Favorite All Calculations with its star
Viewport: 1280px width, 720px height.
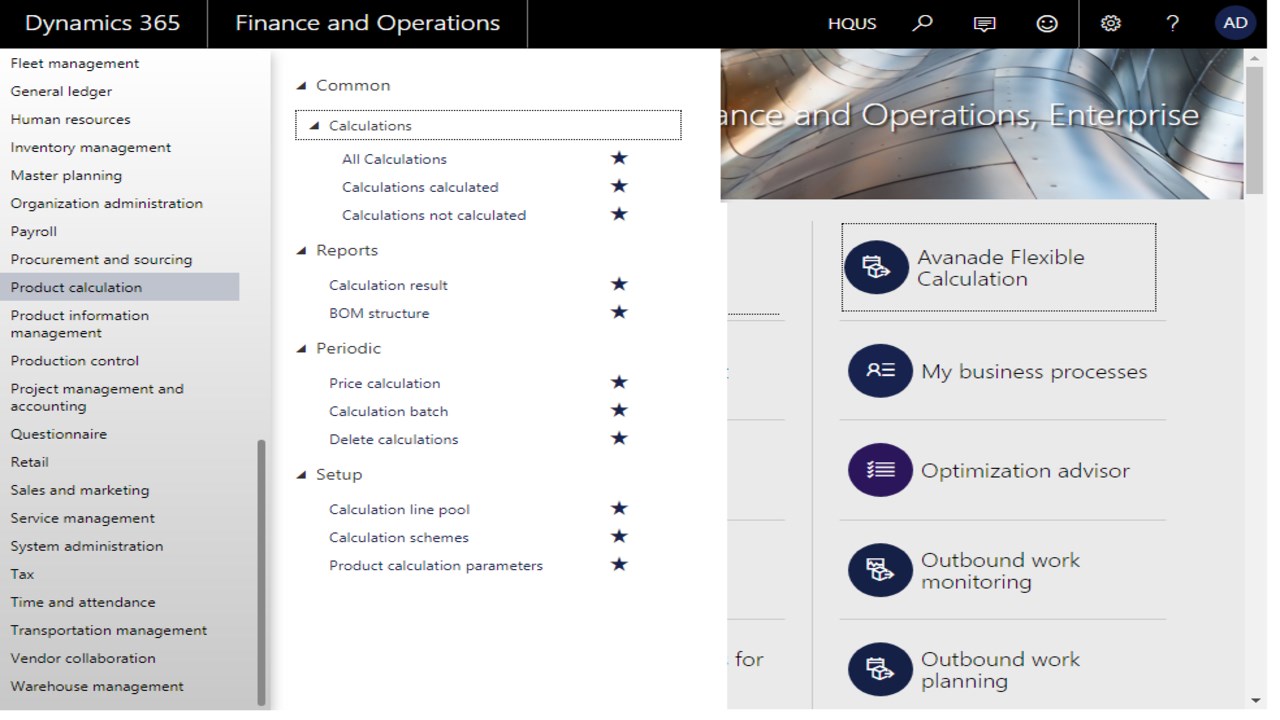click(619, 158)
